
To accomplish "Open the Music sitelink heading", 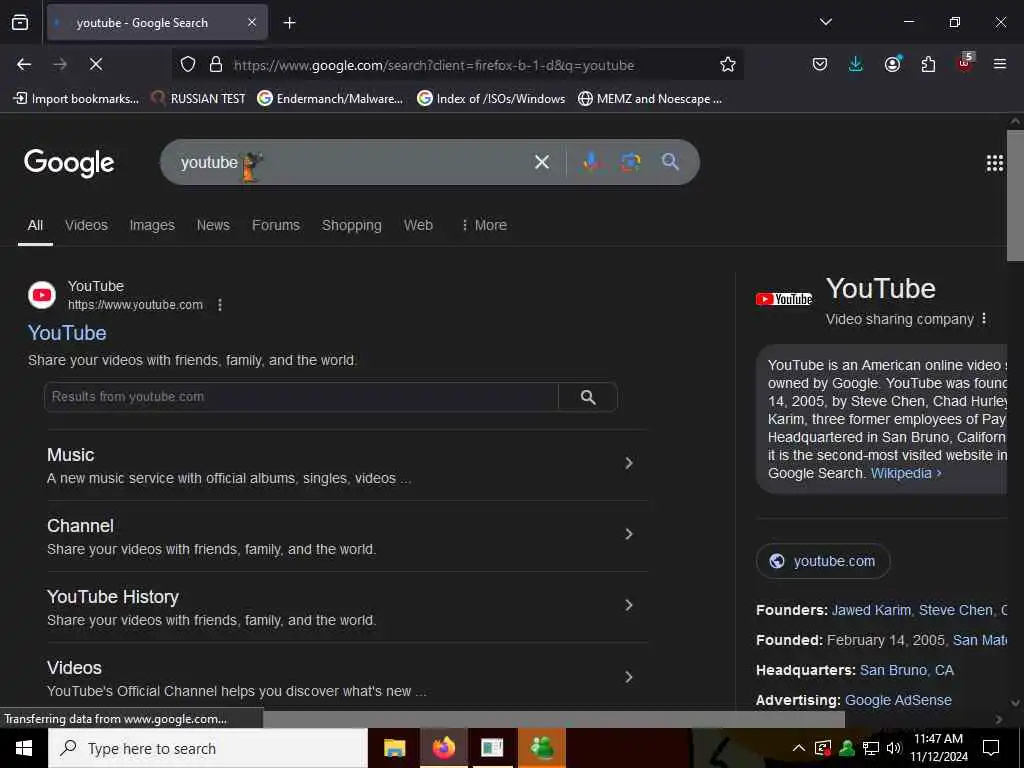I will [71, 455].
